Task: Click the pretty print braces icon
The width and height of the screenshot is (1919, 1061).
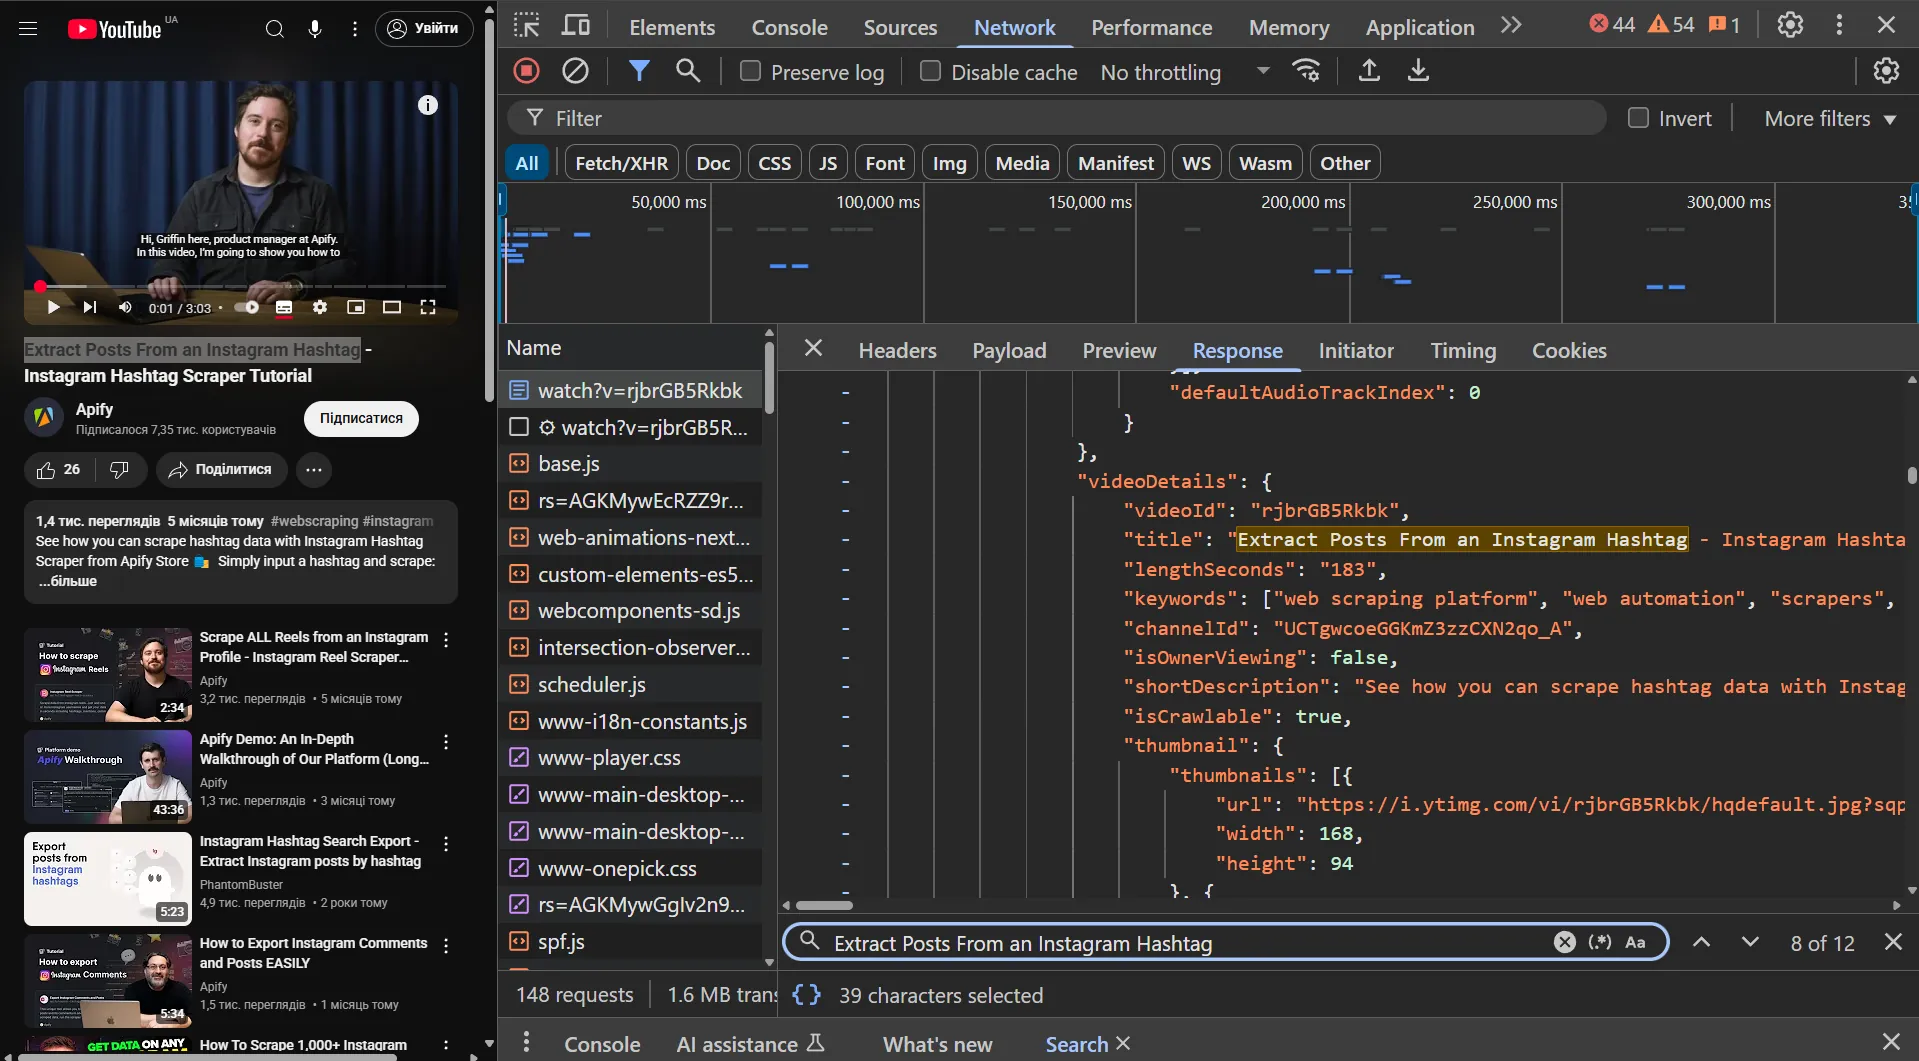Action: [x=806, y=995]
